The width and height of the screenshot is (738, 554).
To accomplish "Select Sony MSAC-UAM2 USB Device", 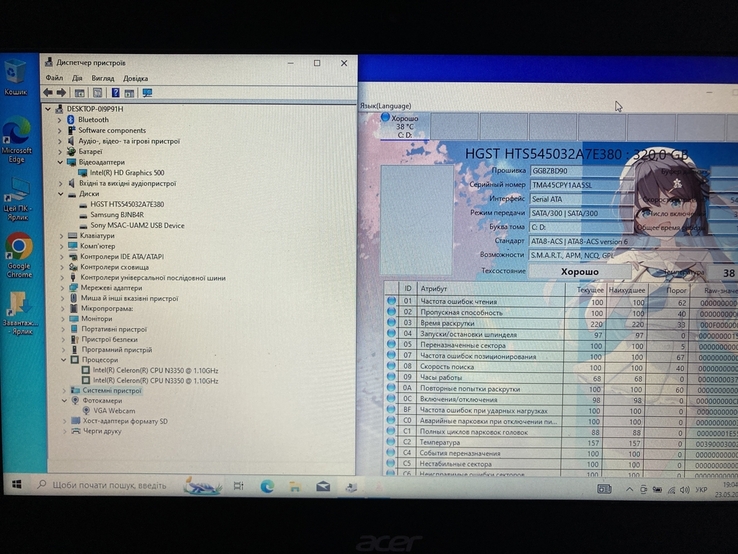I will (x=137, y=225).
